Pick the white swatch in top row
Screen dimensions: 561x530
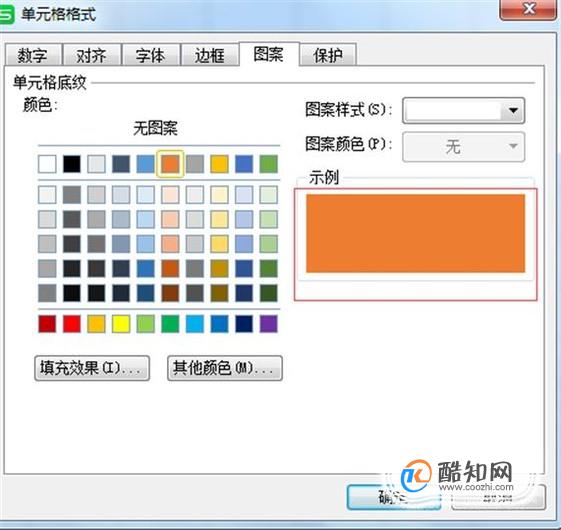click(47, 164)
